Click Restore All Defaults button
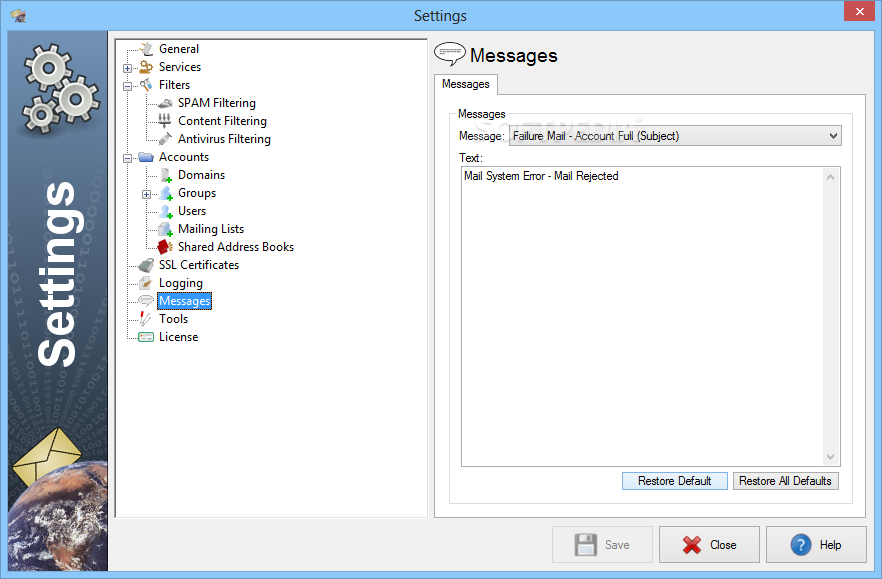This screenshot has height=579, width=882. 785,481
